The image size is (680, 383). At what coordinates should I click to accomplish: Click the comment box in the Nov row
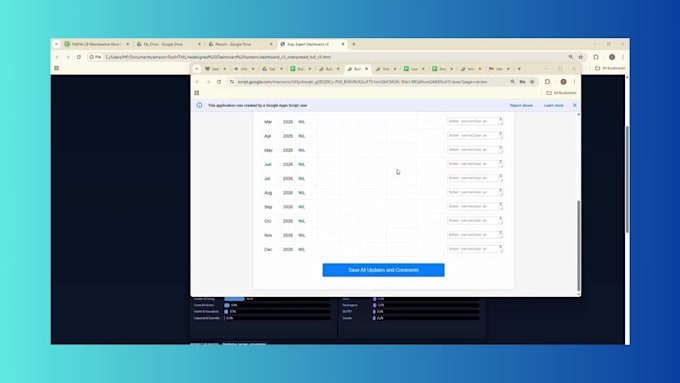coord(474,235)
